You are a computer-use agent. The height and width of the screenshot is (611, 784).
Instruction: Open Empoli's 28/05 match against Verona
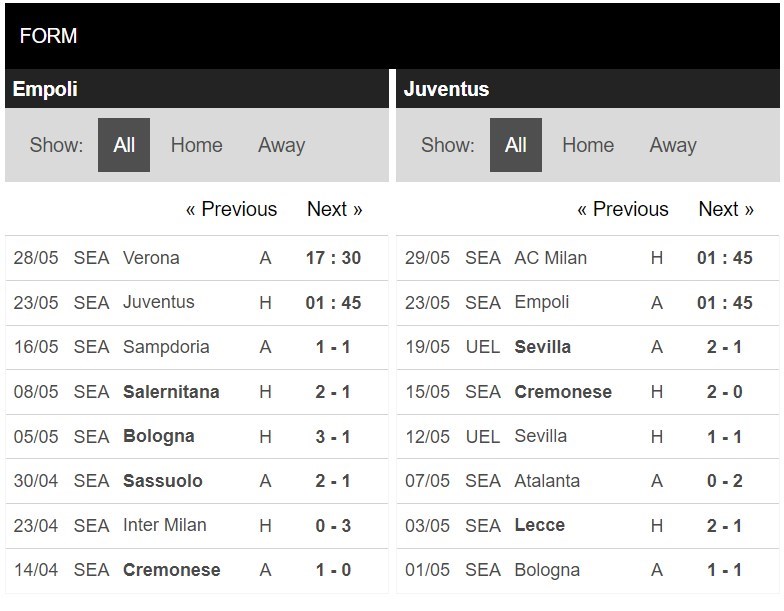tap(196, 258)
